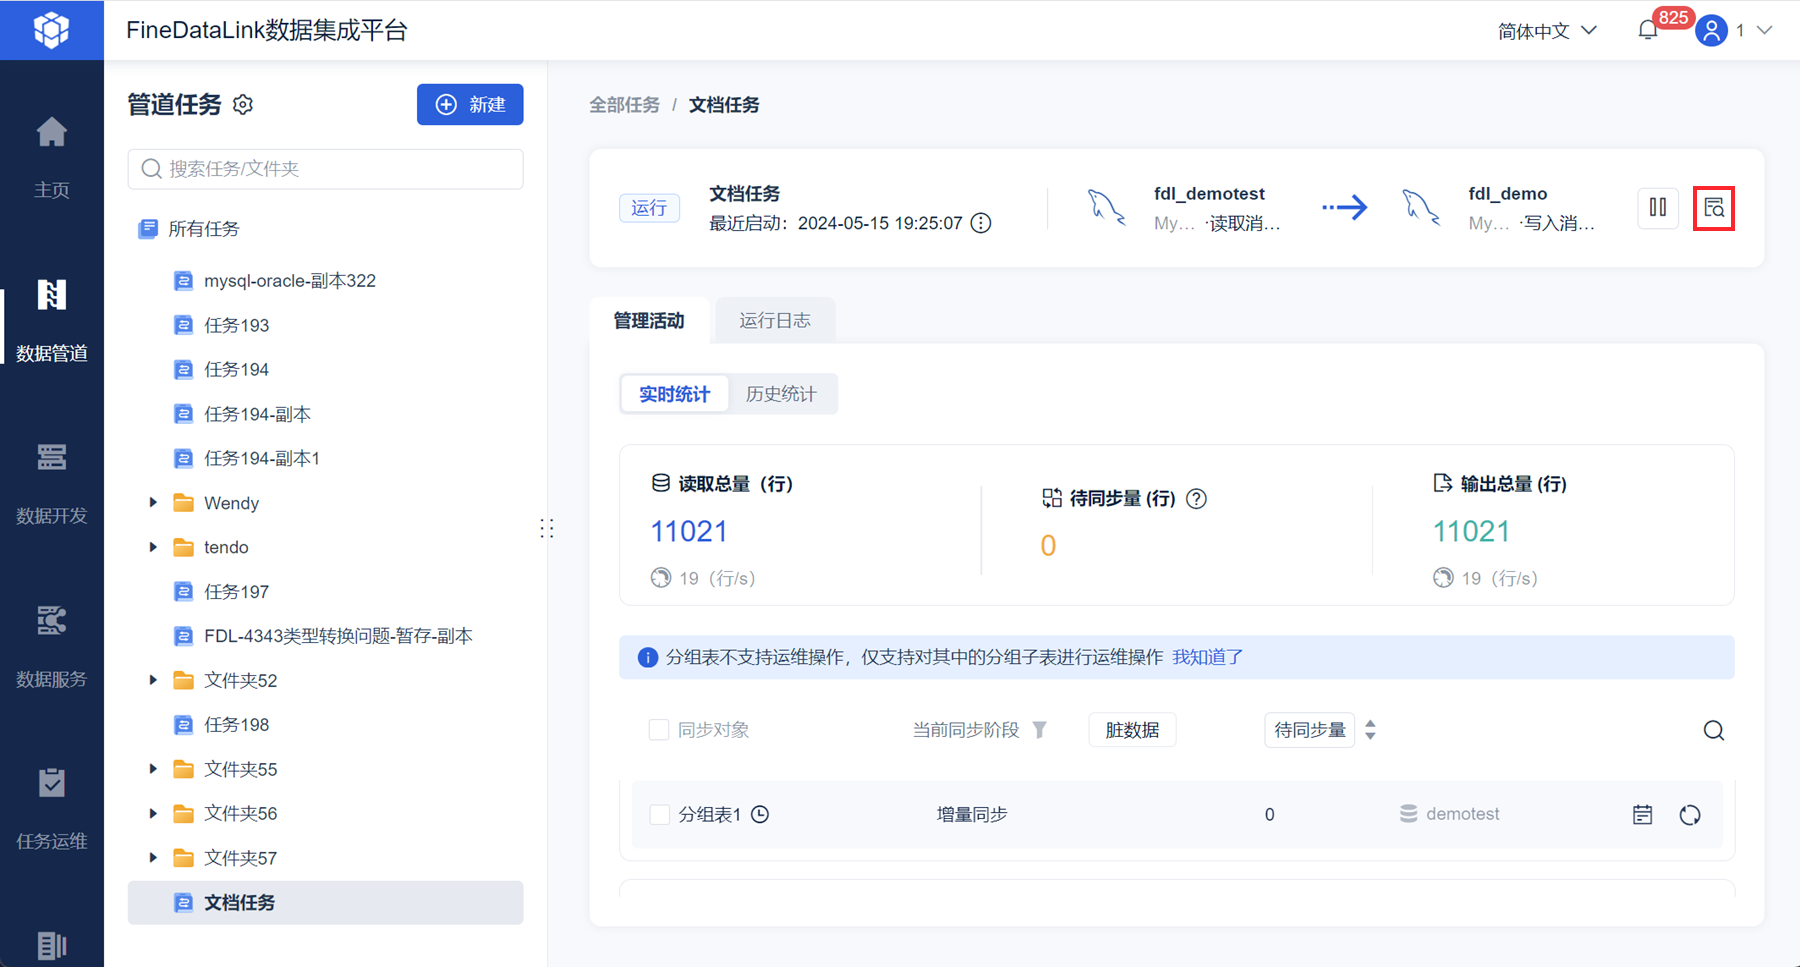Screen dimensions: 1800x967
Task: Click the 我知道了 link
Action: pyautogui.click(x=1208, y=657)
